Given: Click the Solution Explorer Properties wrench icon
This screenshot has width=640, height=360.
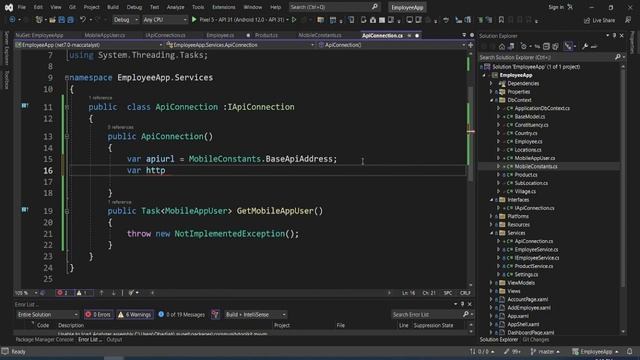Looking at the screenshot, I should tap(585, 47).
